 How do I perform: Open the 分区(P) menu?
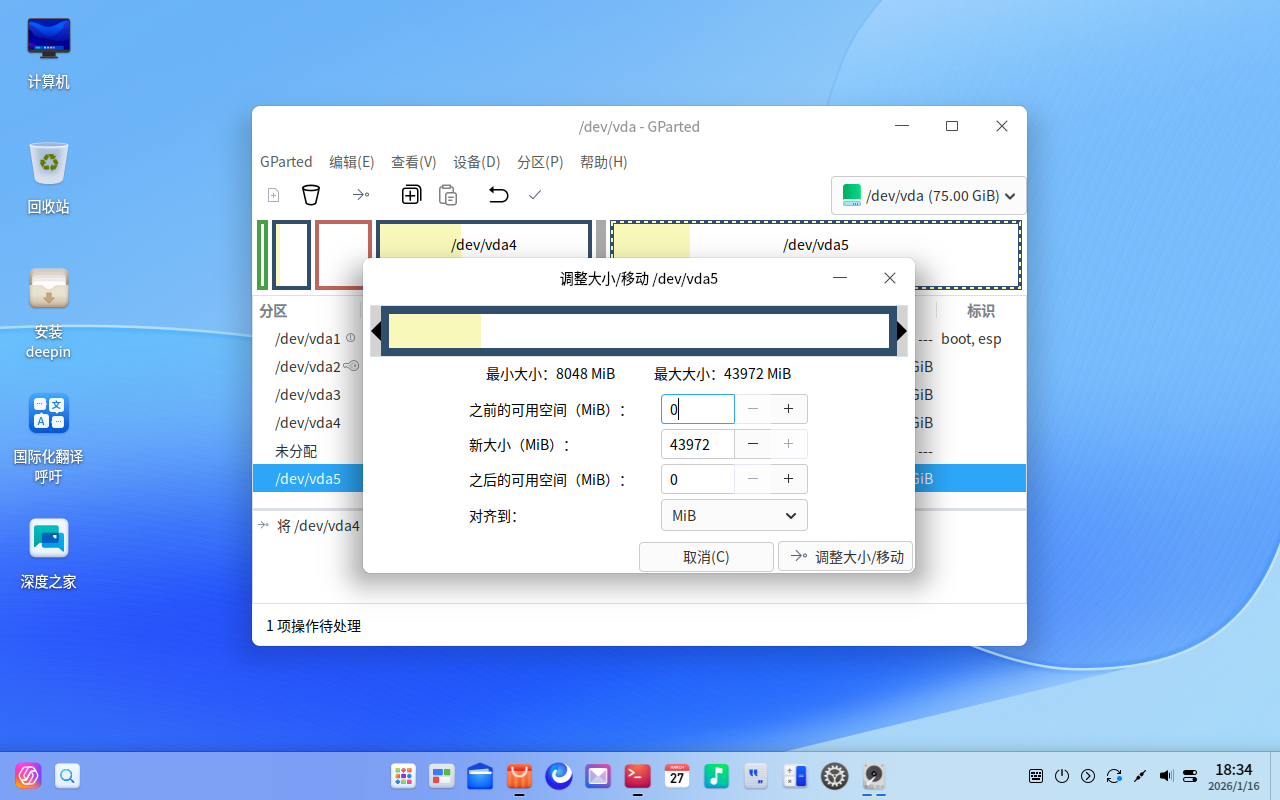[x=540, y=161]
